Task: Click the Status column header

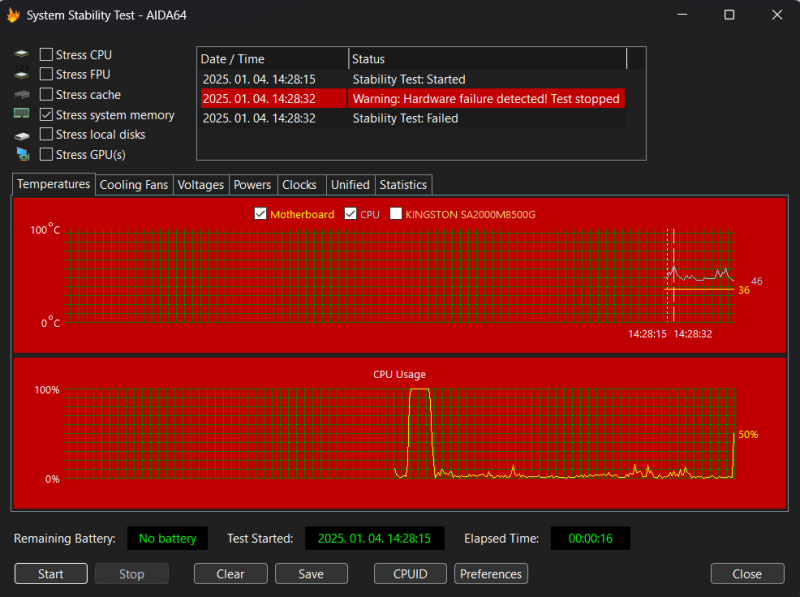Action: (x=487, y=59)
